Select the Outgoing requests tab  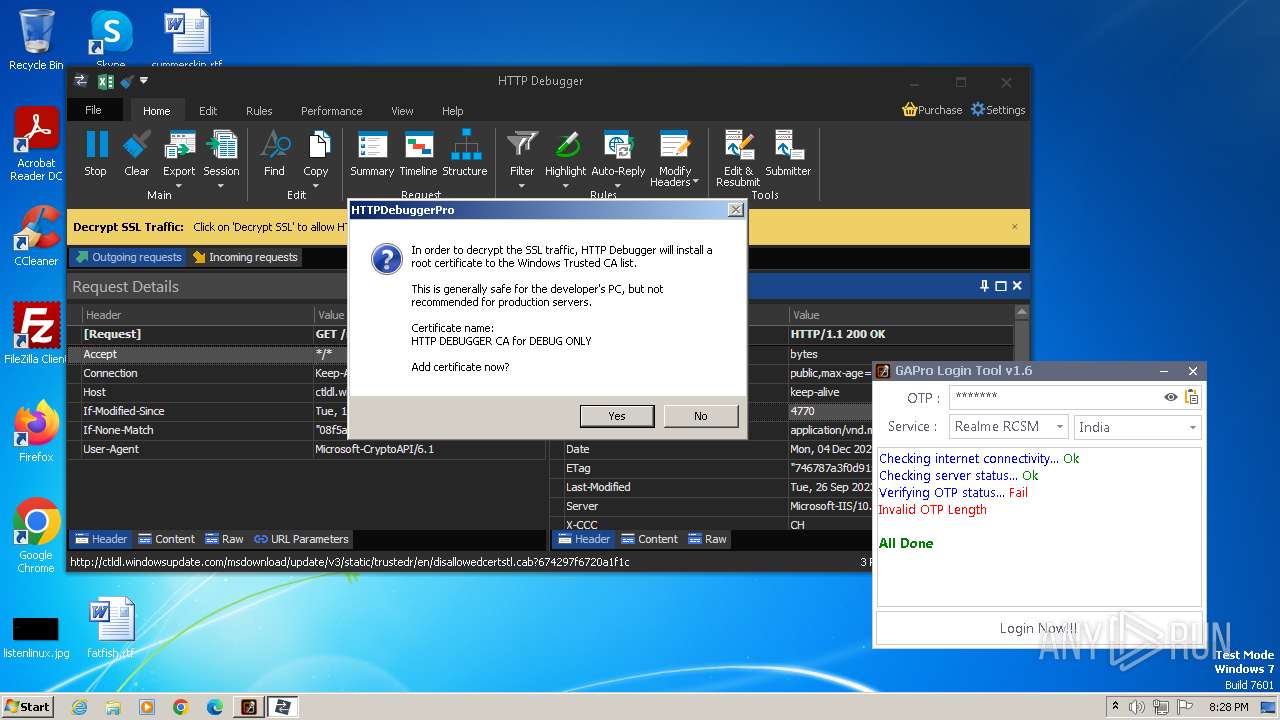tap(128, 257)
